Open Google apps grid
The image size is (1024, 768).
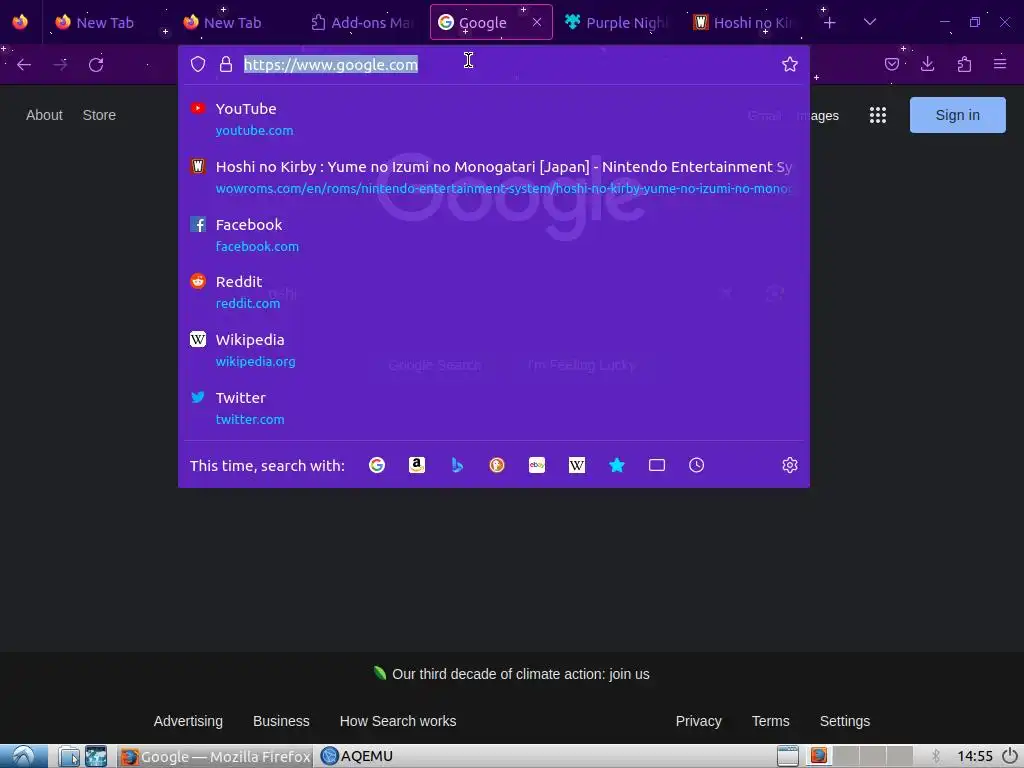878,115
